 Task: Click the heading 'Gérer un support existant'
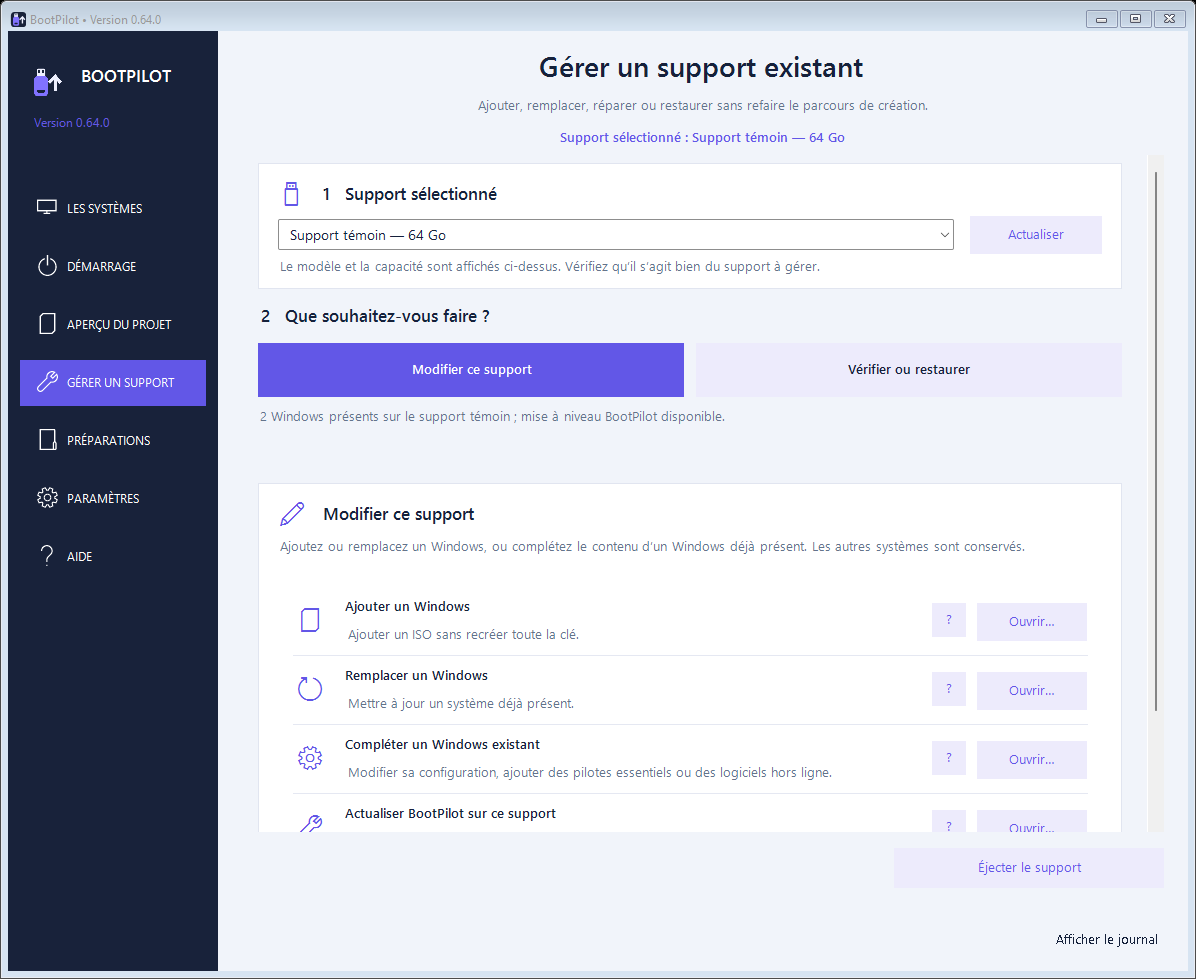point(701,68)
